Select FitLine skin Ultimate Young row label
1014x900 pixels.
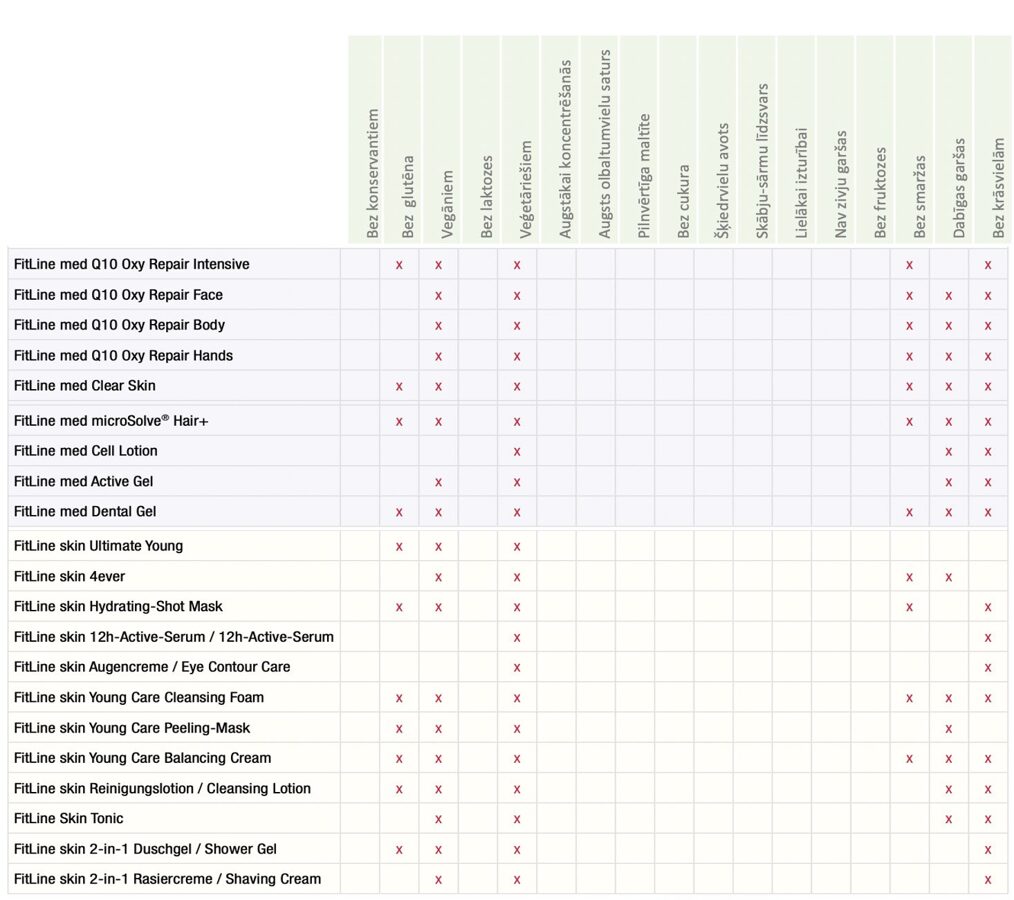pyautogui.click(x=98, y=546)
